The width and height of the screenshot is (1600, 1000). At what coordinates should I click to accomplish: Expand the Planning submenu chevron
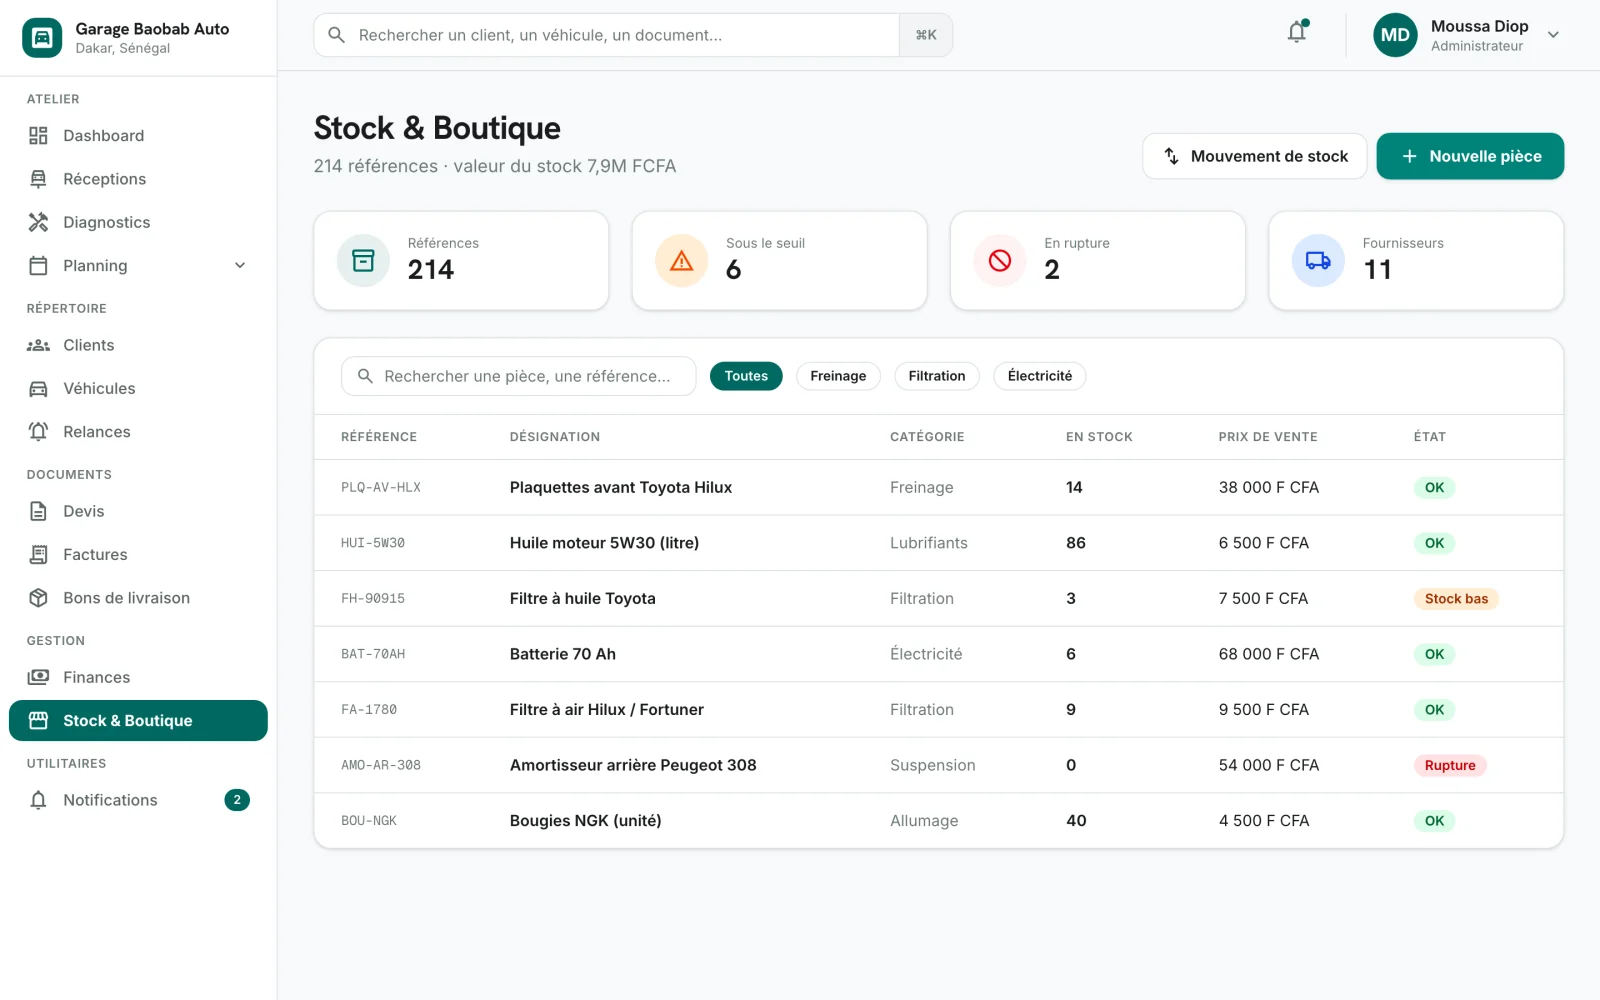coord(240,266)
